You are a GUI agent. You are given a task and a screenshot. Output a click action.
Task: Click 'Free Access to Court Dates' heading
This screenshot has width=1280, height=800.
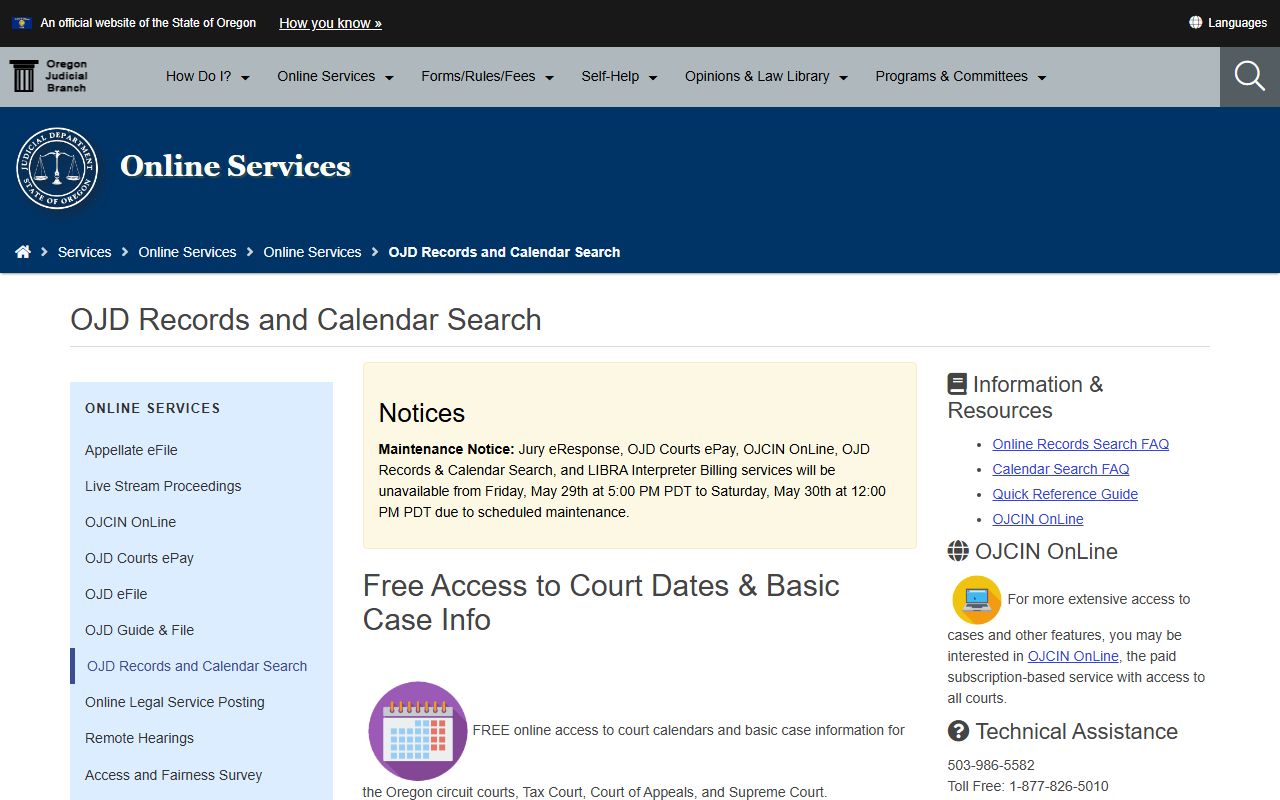tap(601, 602)
